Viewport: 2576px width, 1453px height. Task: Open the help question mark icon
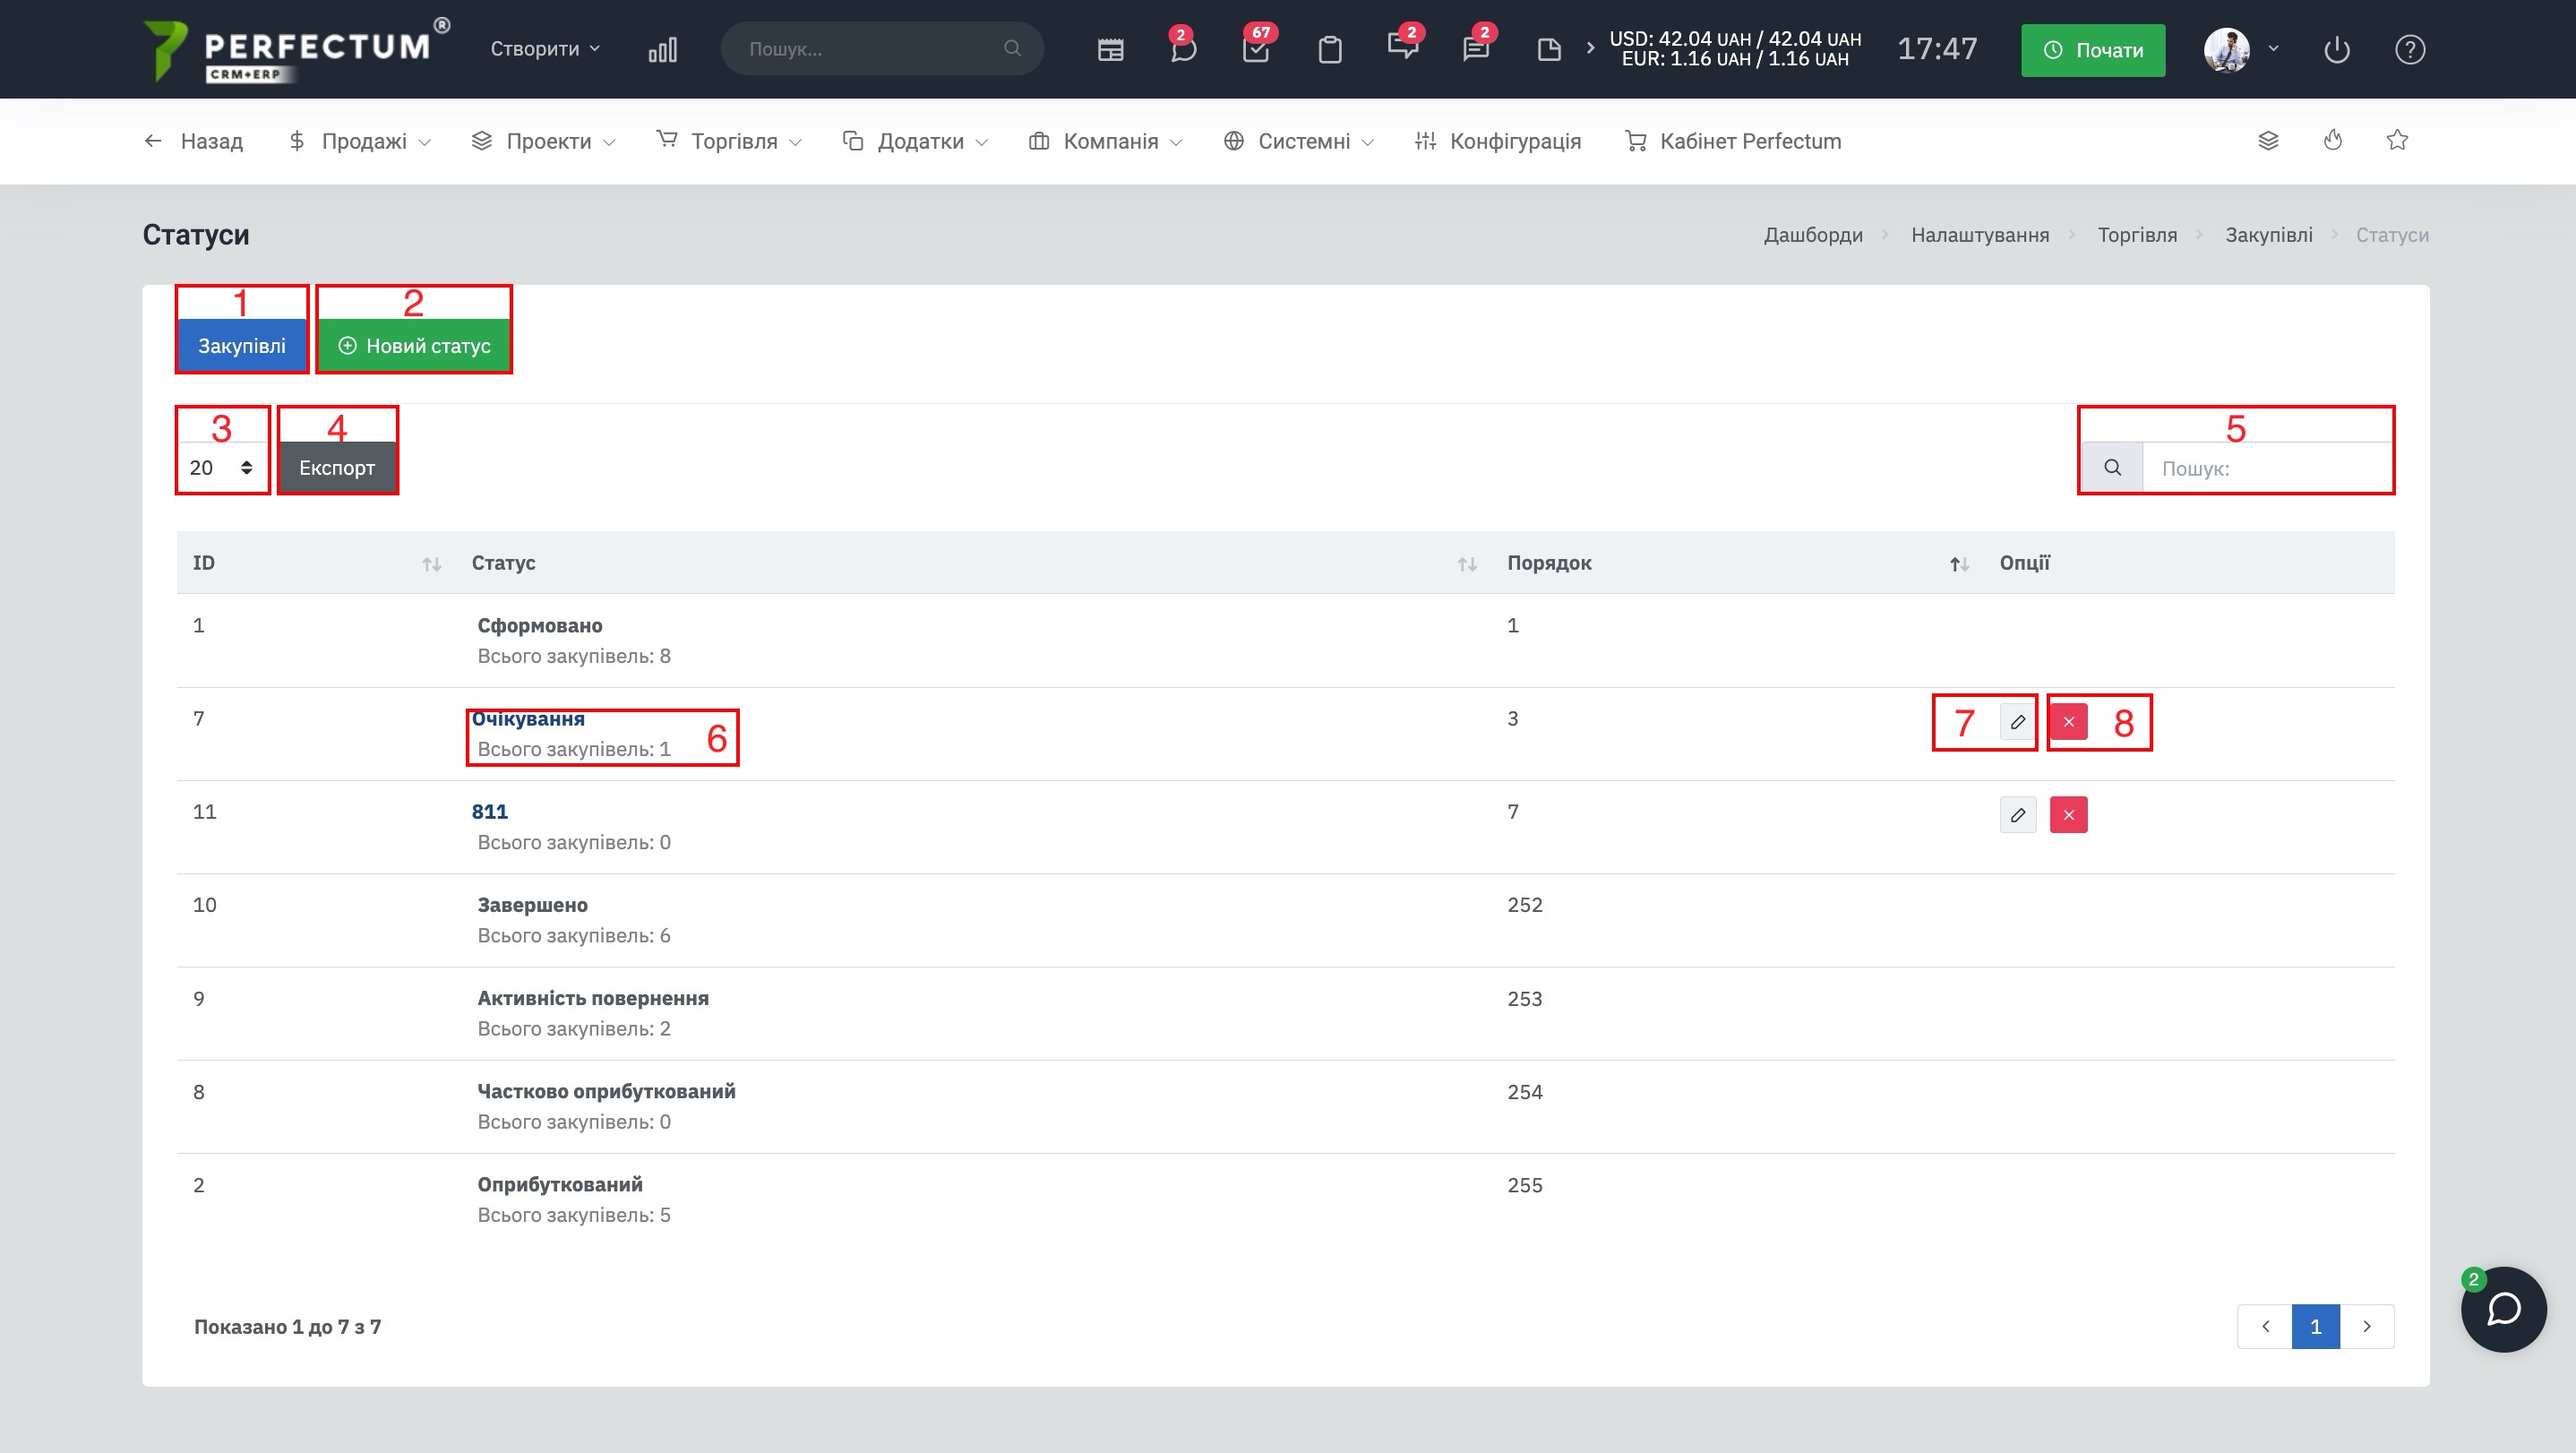[2409, 49]
